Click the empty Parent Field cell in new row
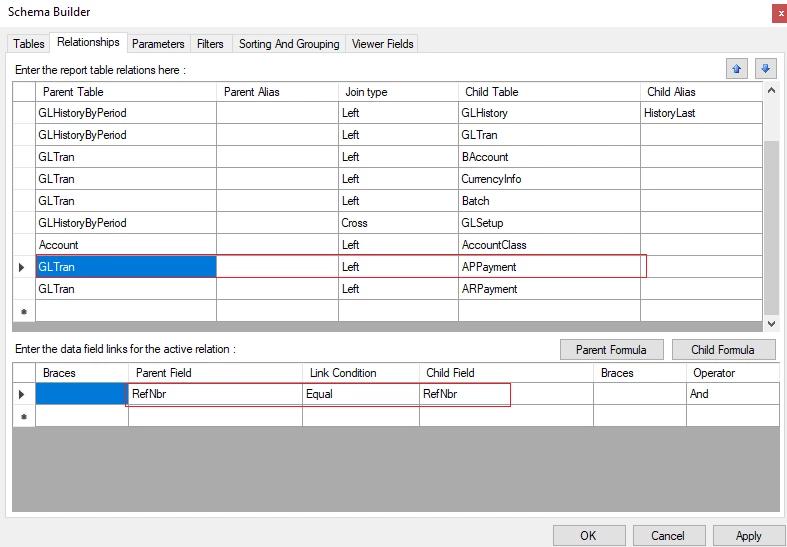This screenshot has height=547, width=787. coord(215,416)
